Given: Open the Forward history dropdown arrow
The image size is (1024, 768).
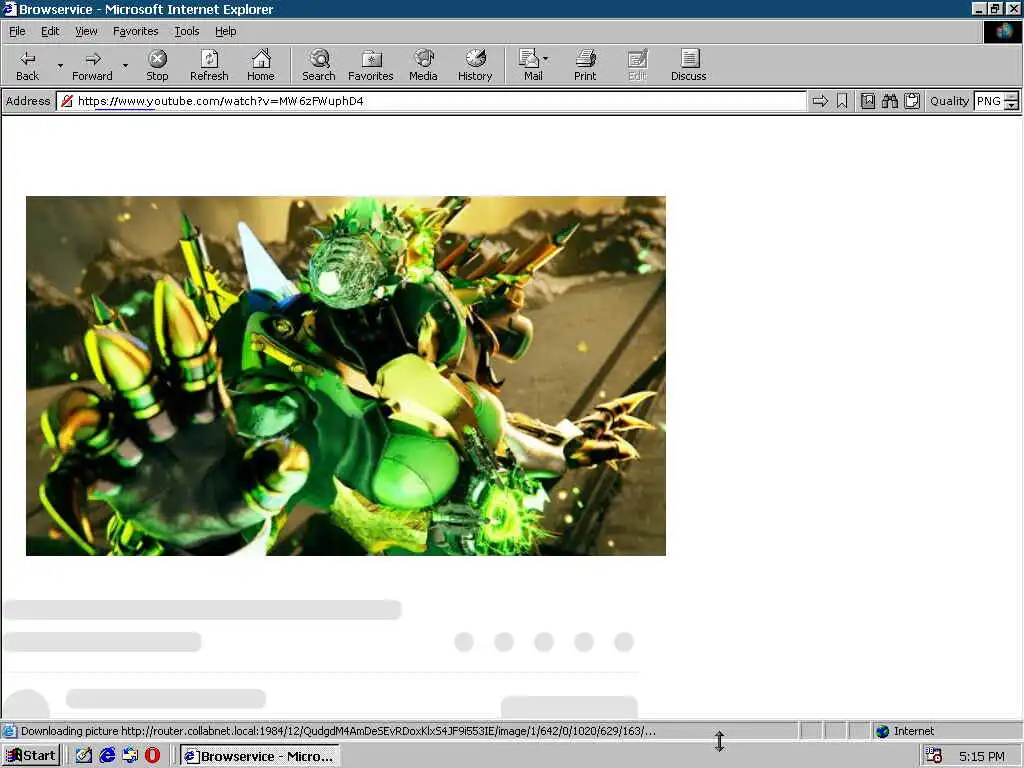Looking at the screenshot, I should (x=125, y=65).
